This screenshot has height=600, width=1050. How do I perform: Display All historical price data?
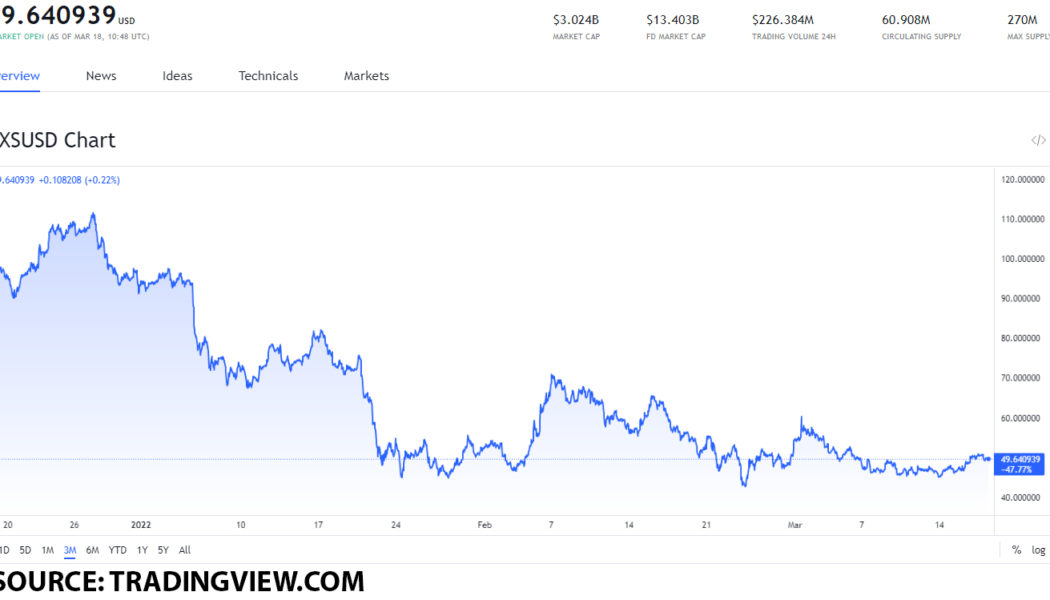pyautogui.click(x=184, y=550)
